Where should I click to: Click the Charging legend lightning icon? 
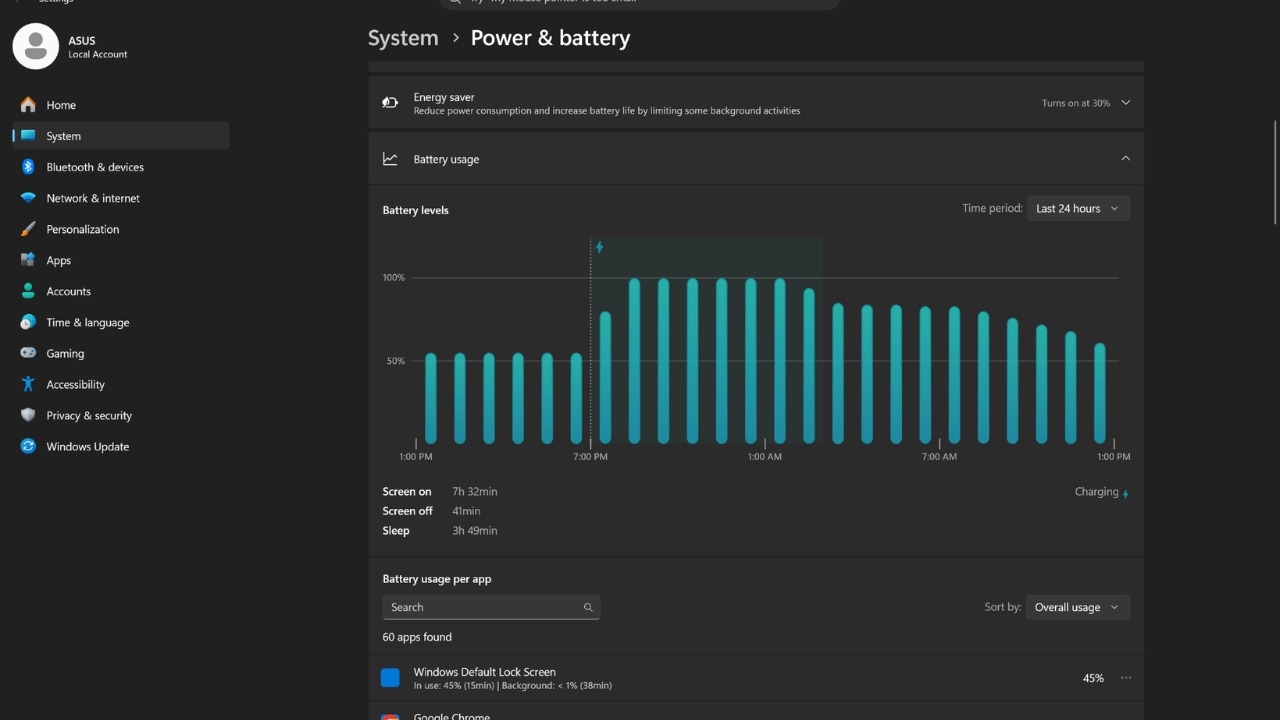1126,493
